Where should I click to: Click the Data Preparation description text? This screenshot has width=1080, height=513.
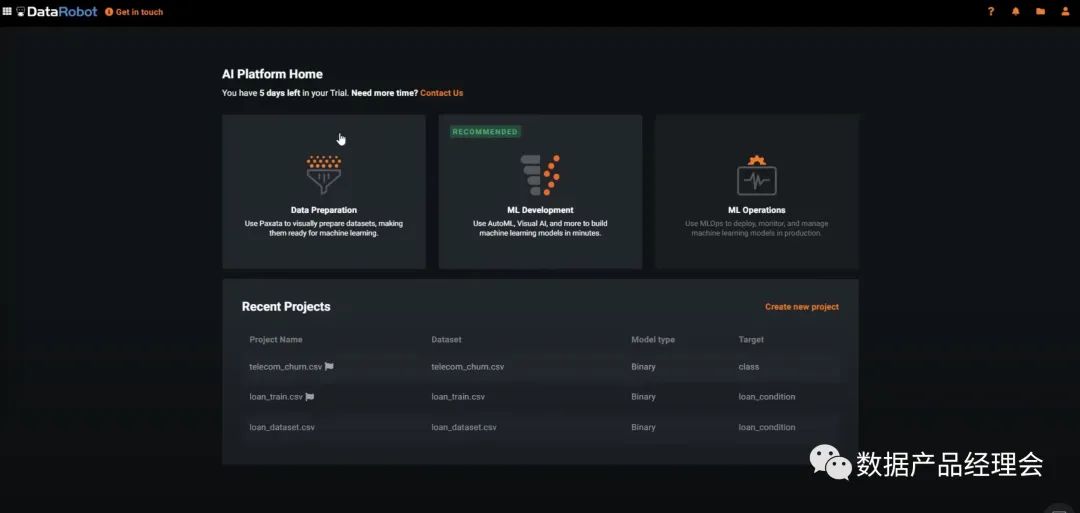tap(324, 228)
